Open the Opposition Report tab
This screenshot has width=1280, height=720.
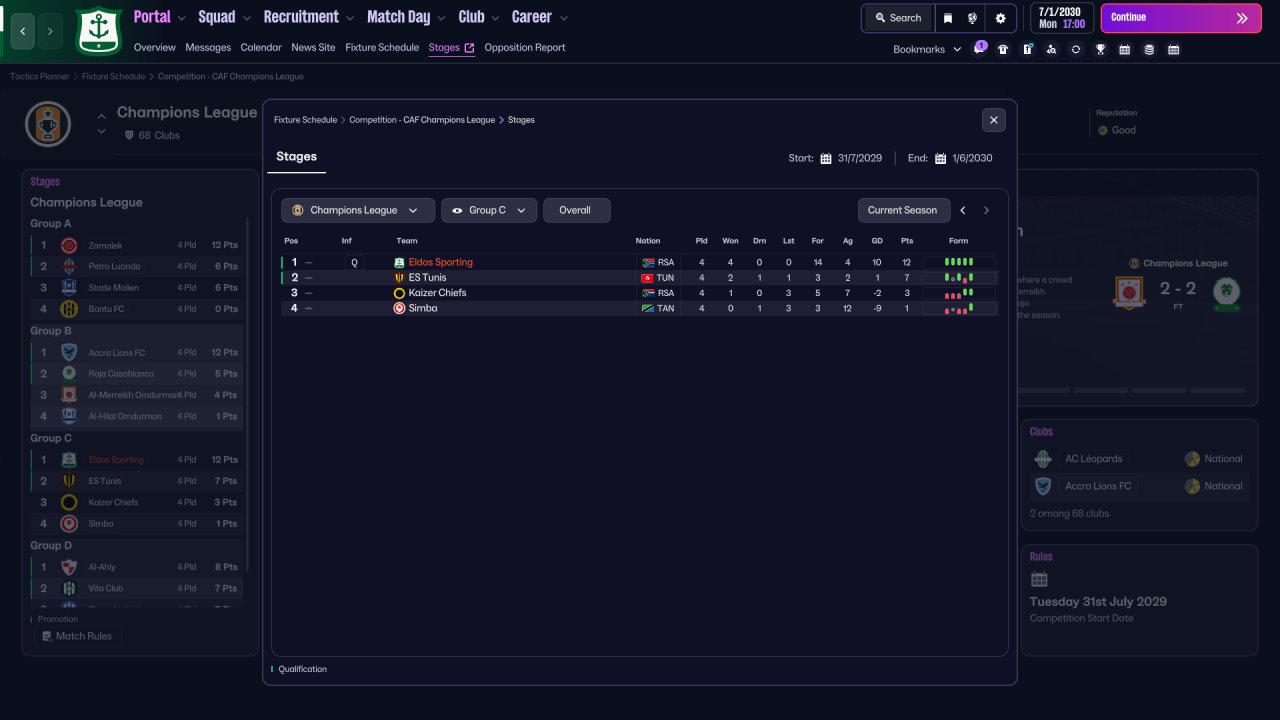(525, 48)
